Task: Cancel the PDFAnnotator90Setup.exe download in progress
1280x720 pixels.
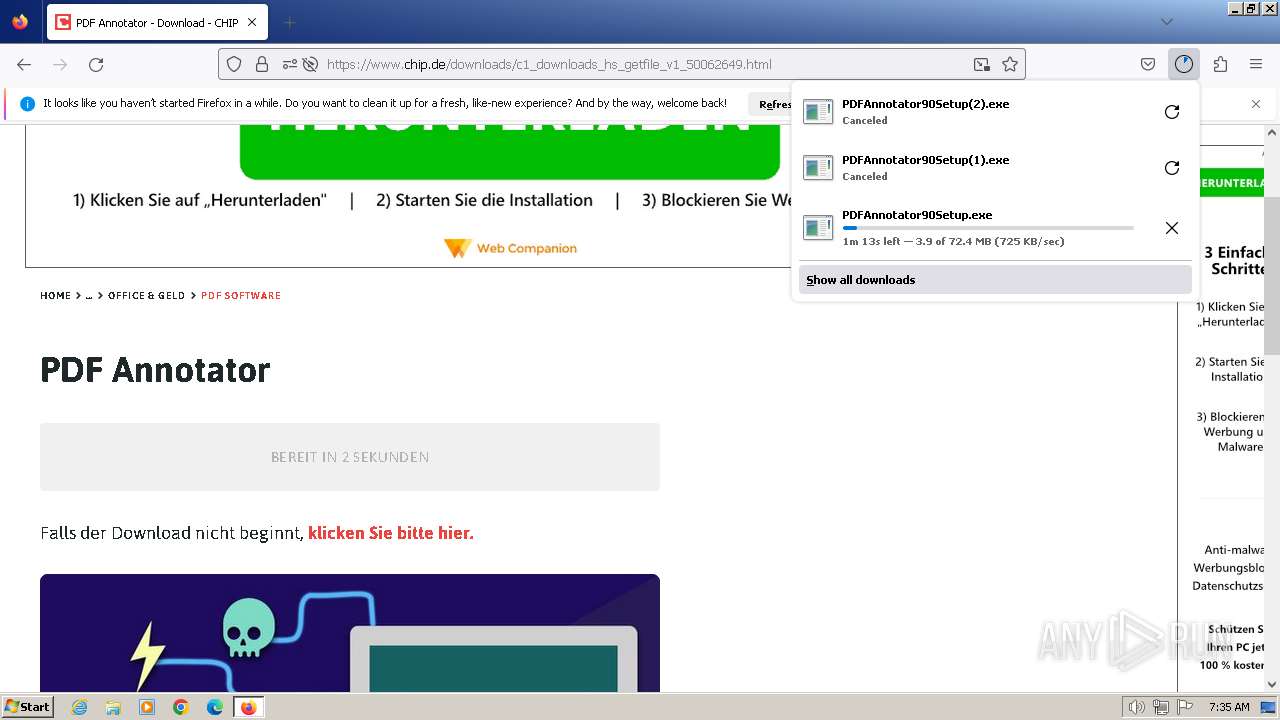Action: [1172, 228]
